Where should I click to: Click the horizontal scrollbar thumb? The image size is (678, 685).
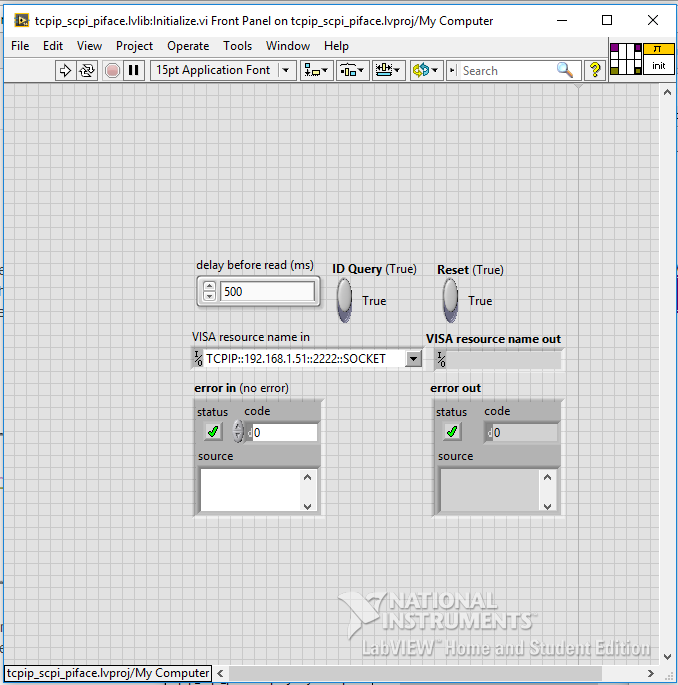point(415,673)
